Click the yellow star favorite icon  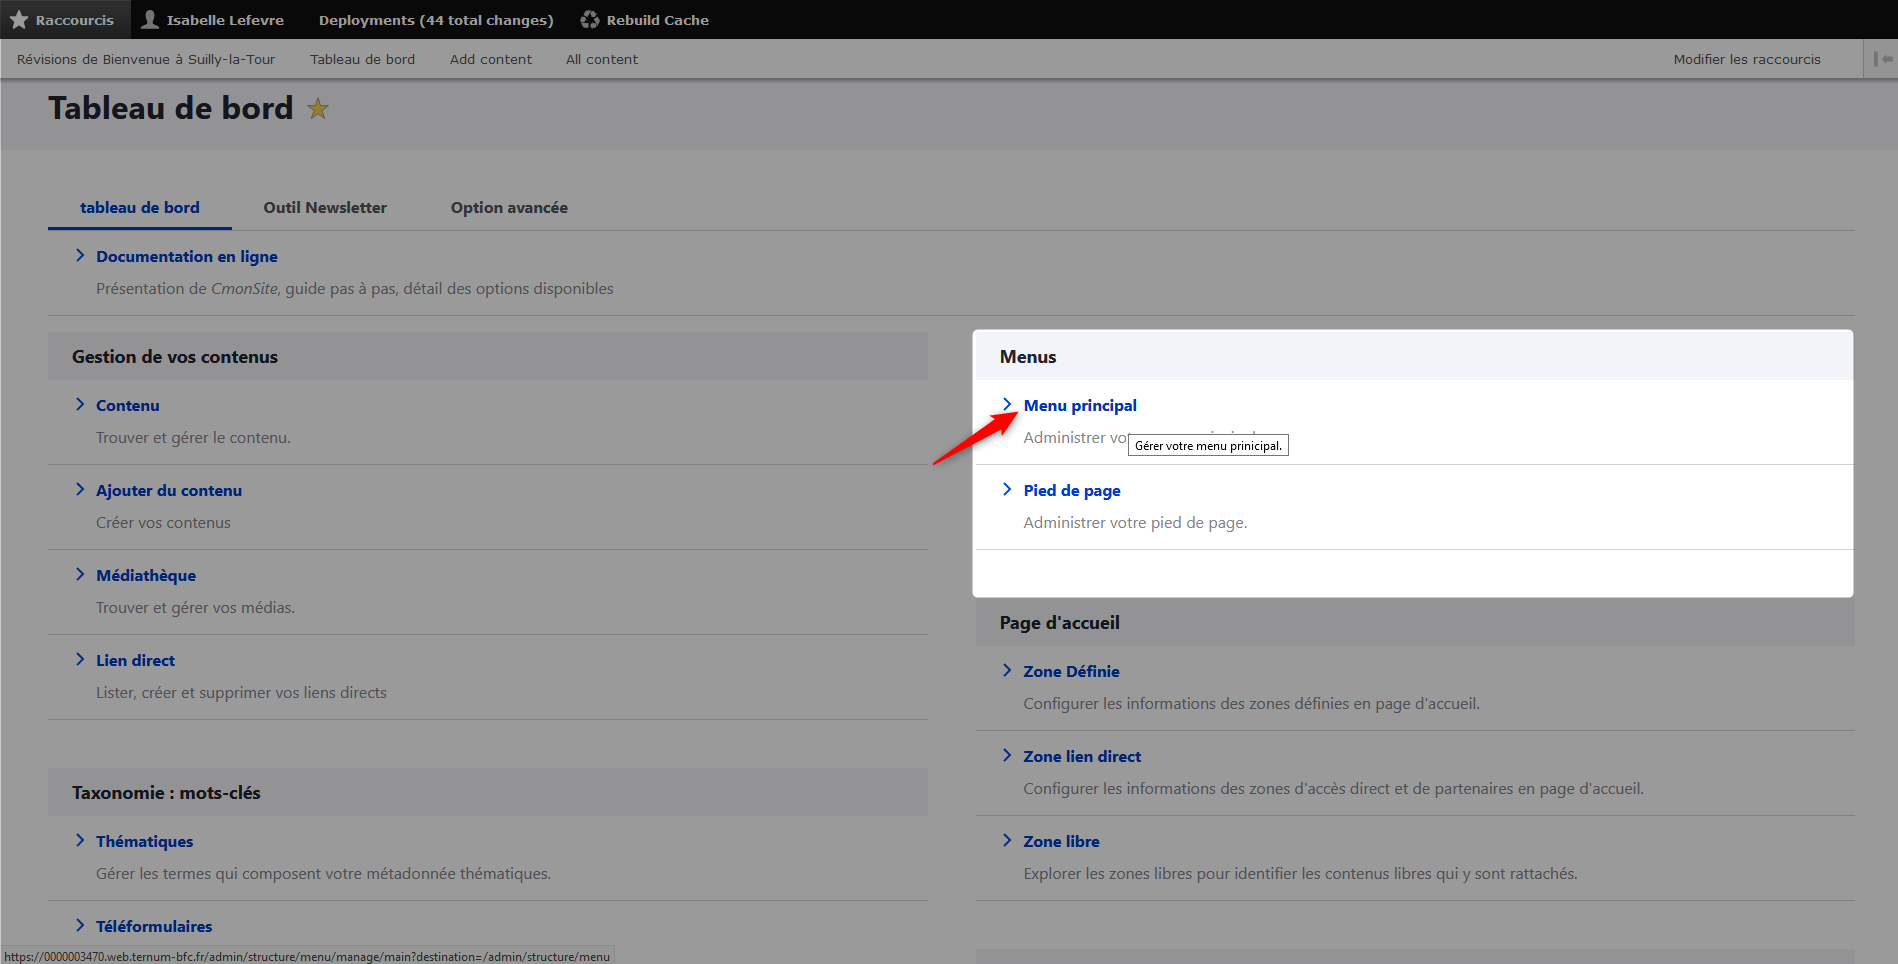point(318,109)
